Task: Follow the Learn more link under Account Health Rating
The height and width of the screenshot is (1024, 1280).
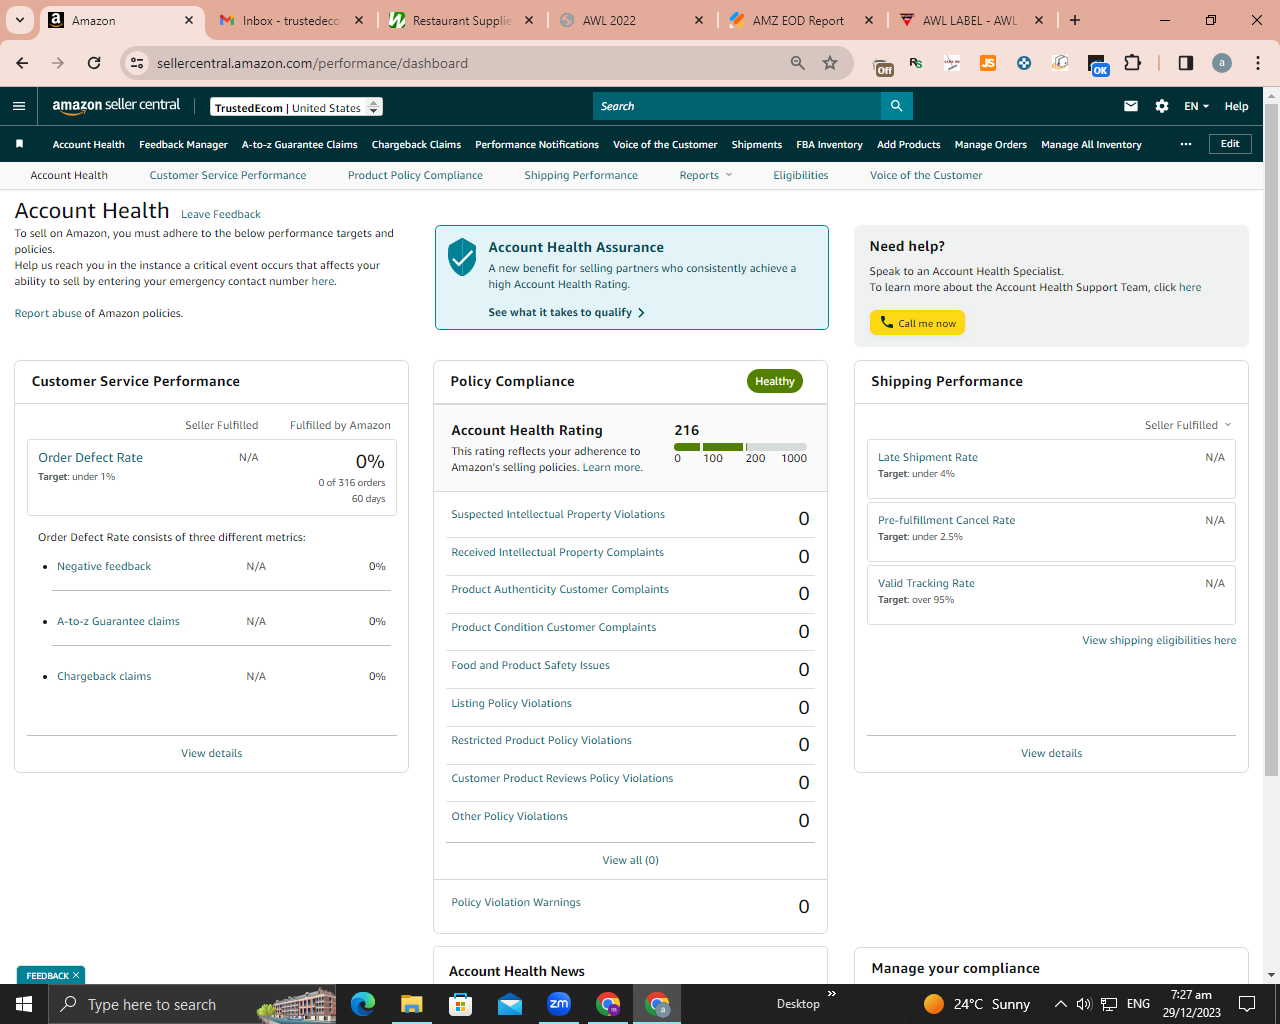Action: [x=612, y=467]
